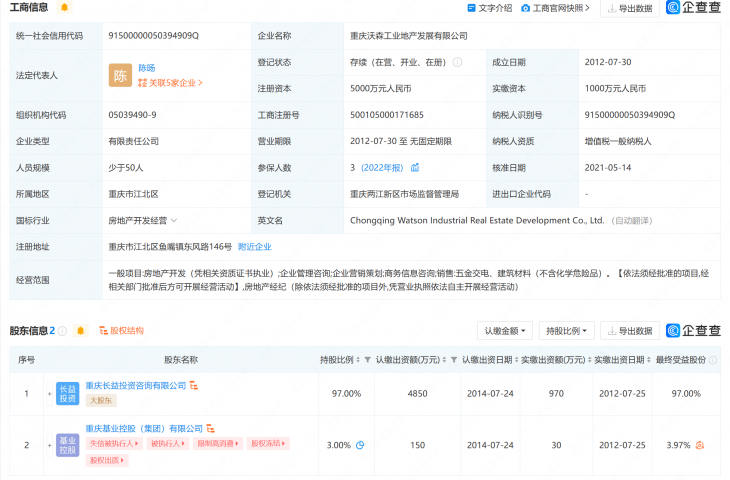Click the 长益投资 logo thumbnail
This screenshot has height=480, width=730.
tap(68, 393)
